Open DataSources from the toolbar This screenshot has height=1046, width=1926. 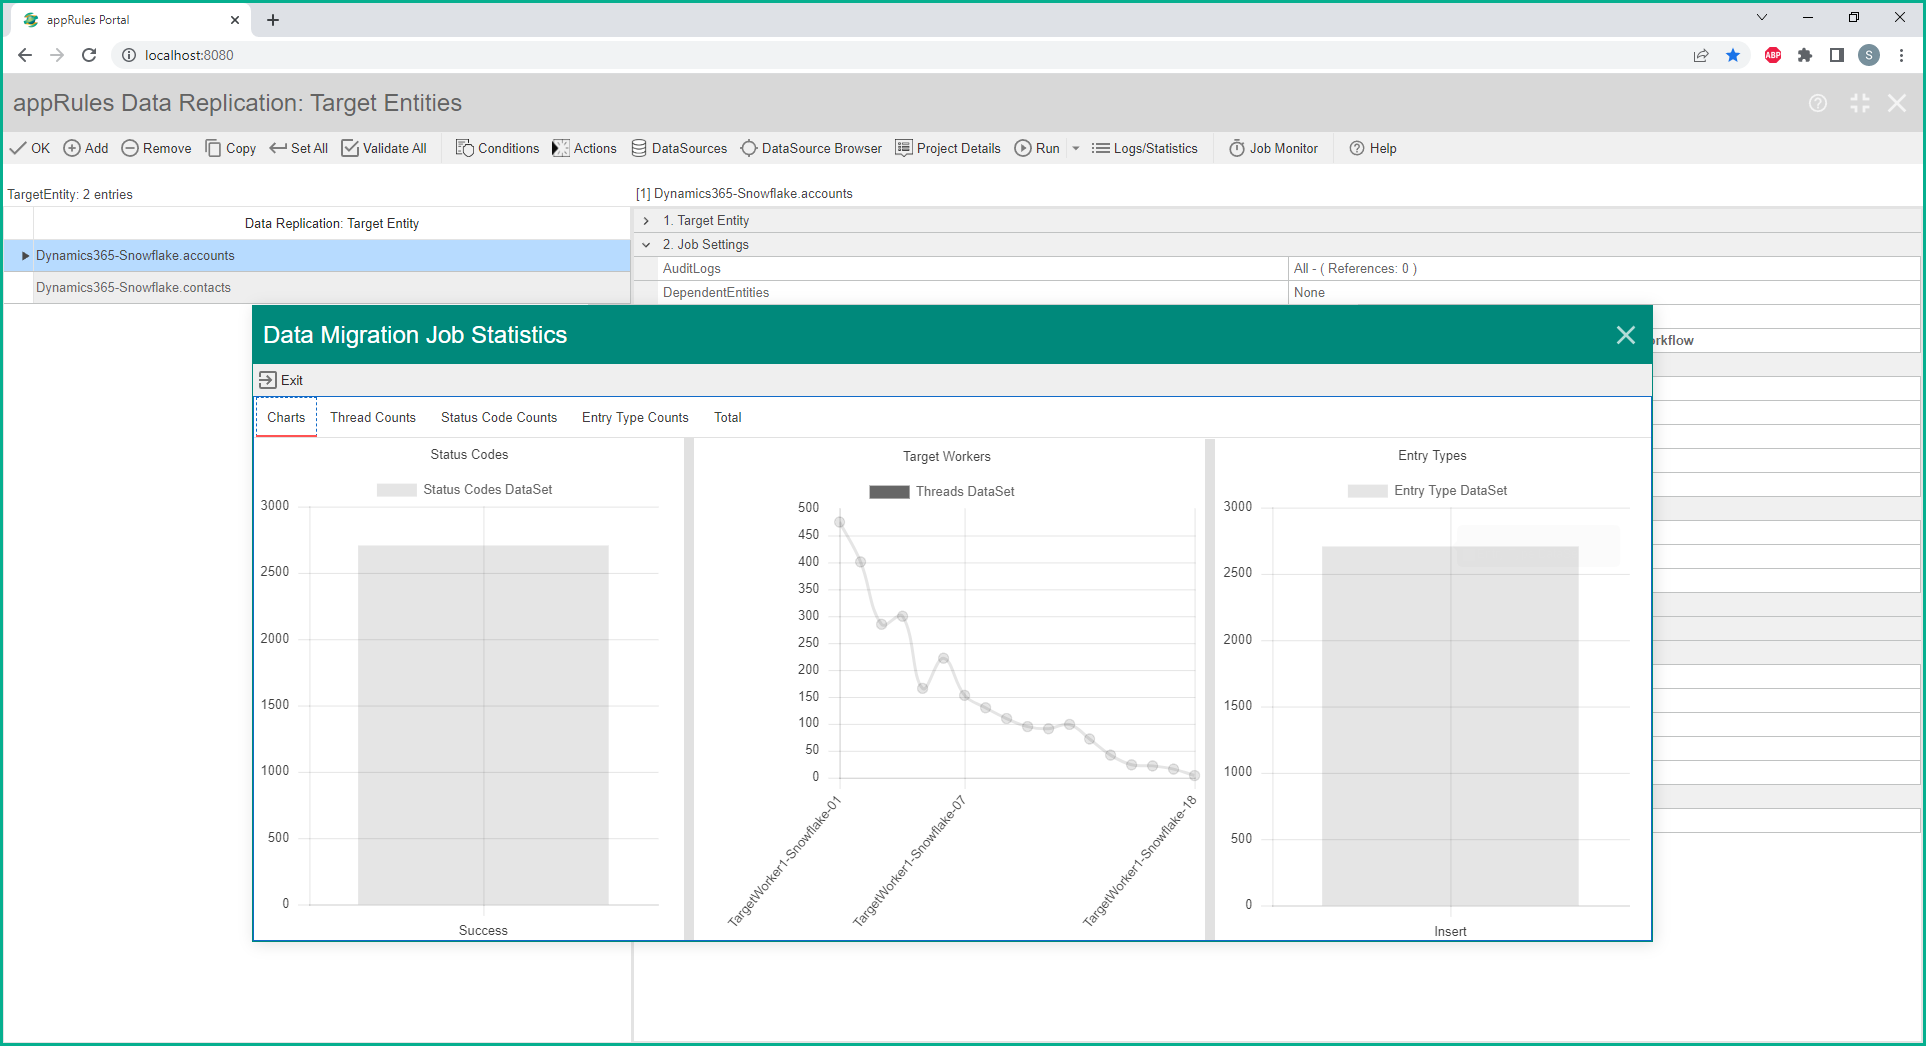680,148
